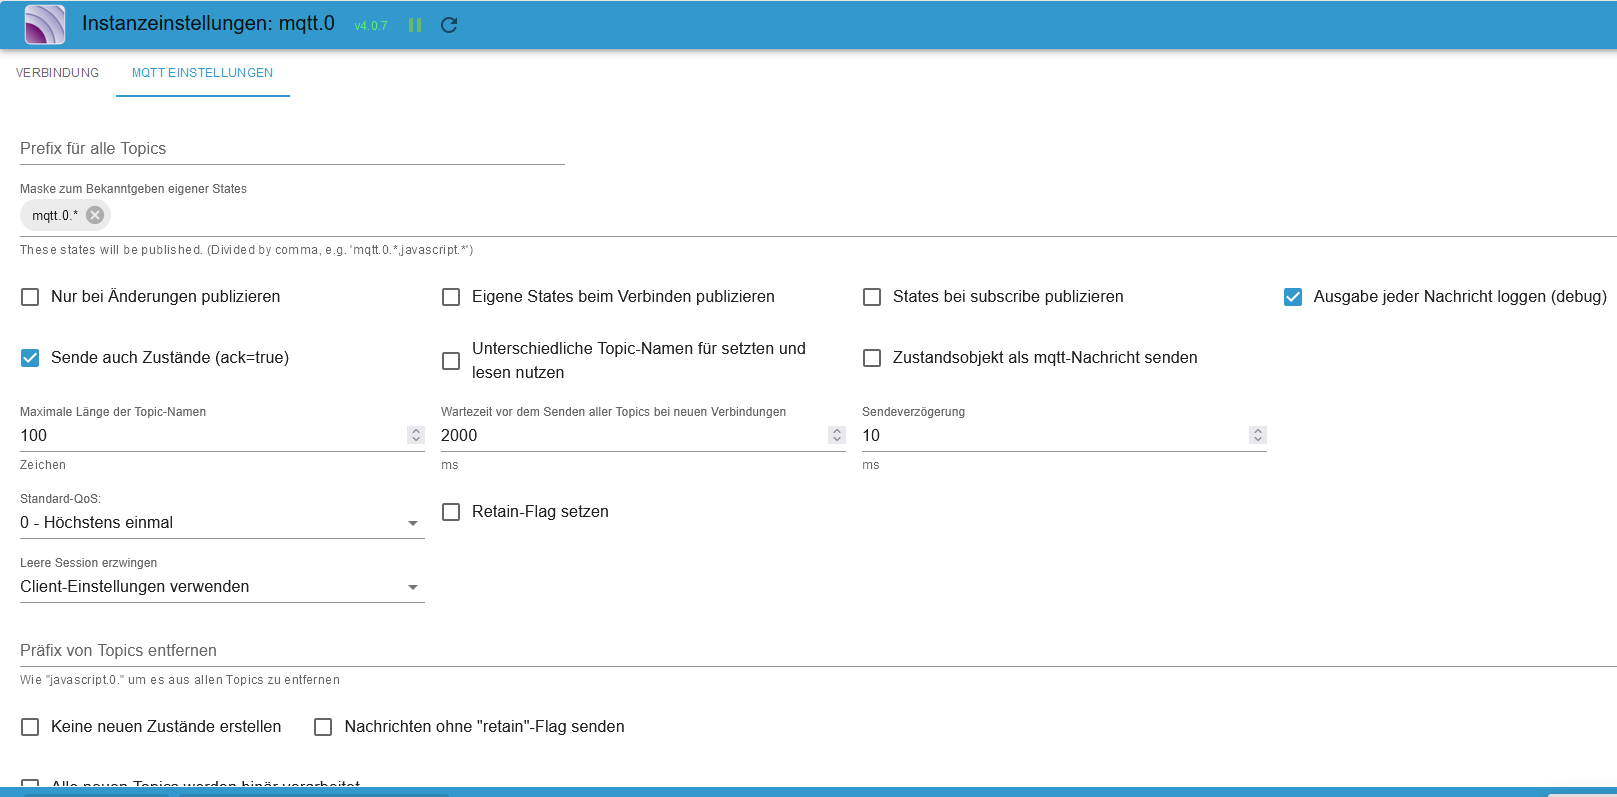
Task: Focus the Prefix für alle Topics field
Action: click(x=292, y=149)
